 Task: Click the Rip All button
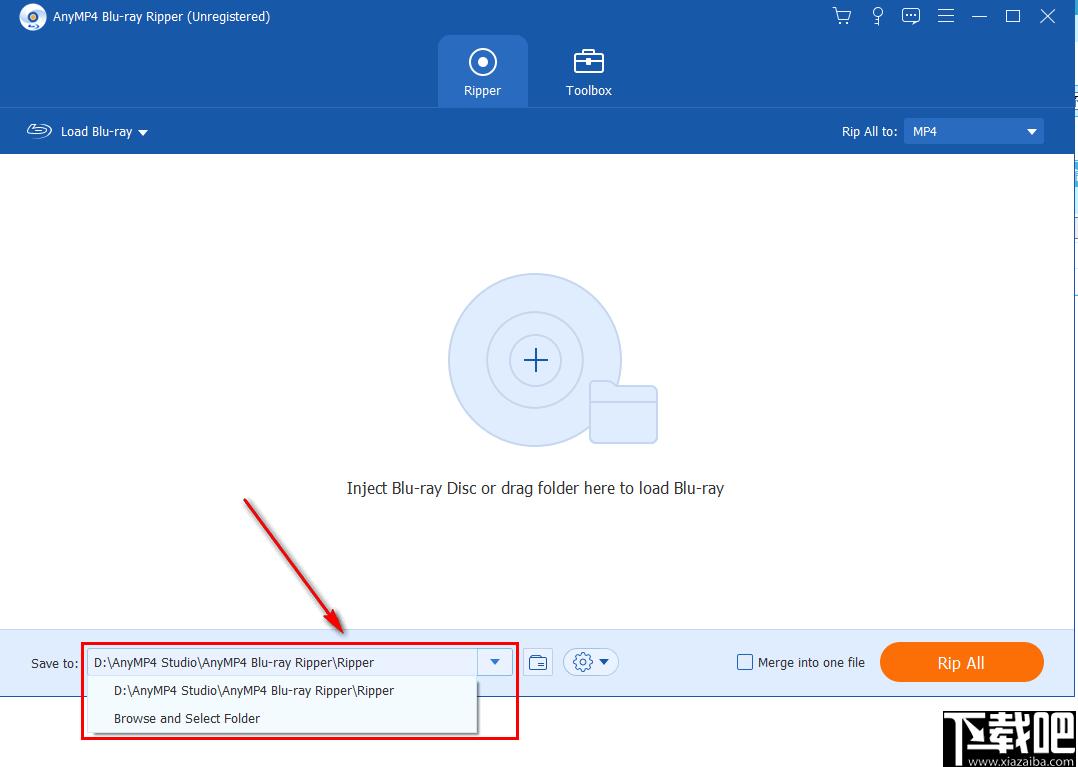click(x=961, y=663)
